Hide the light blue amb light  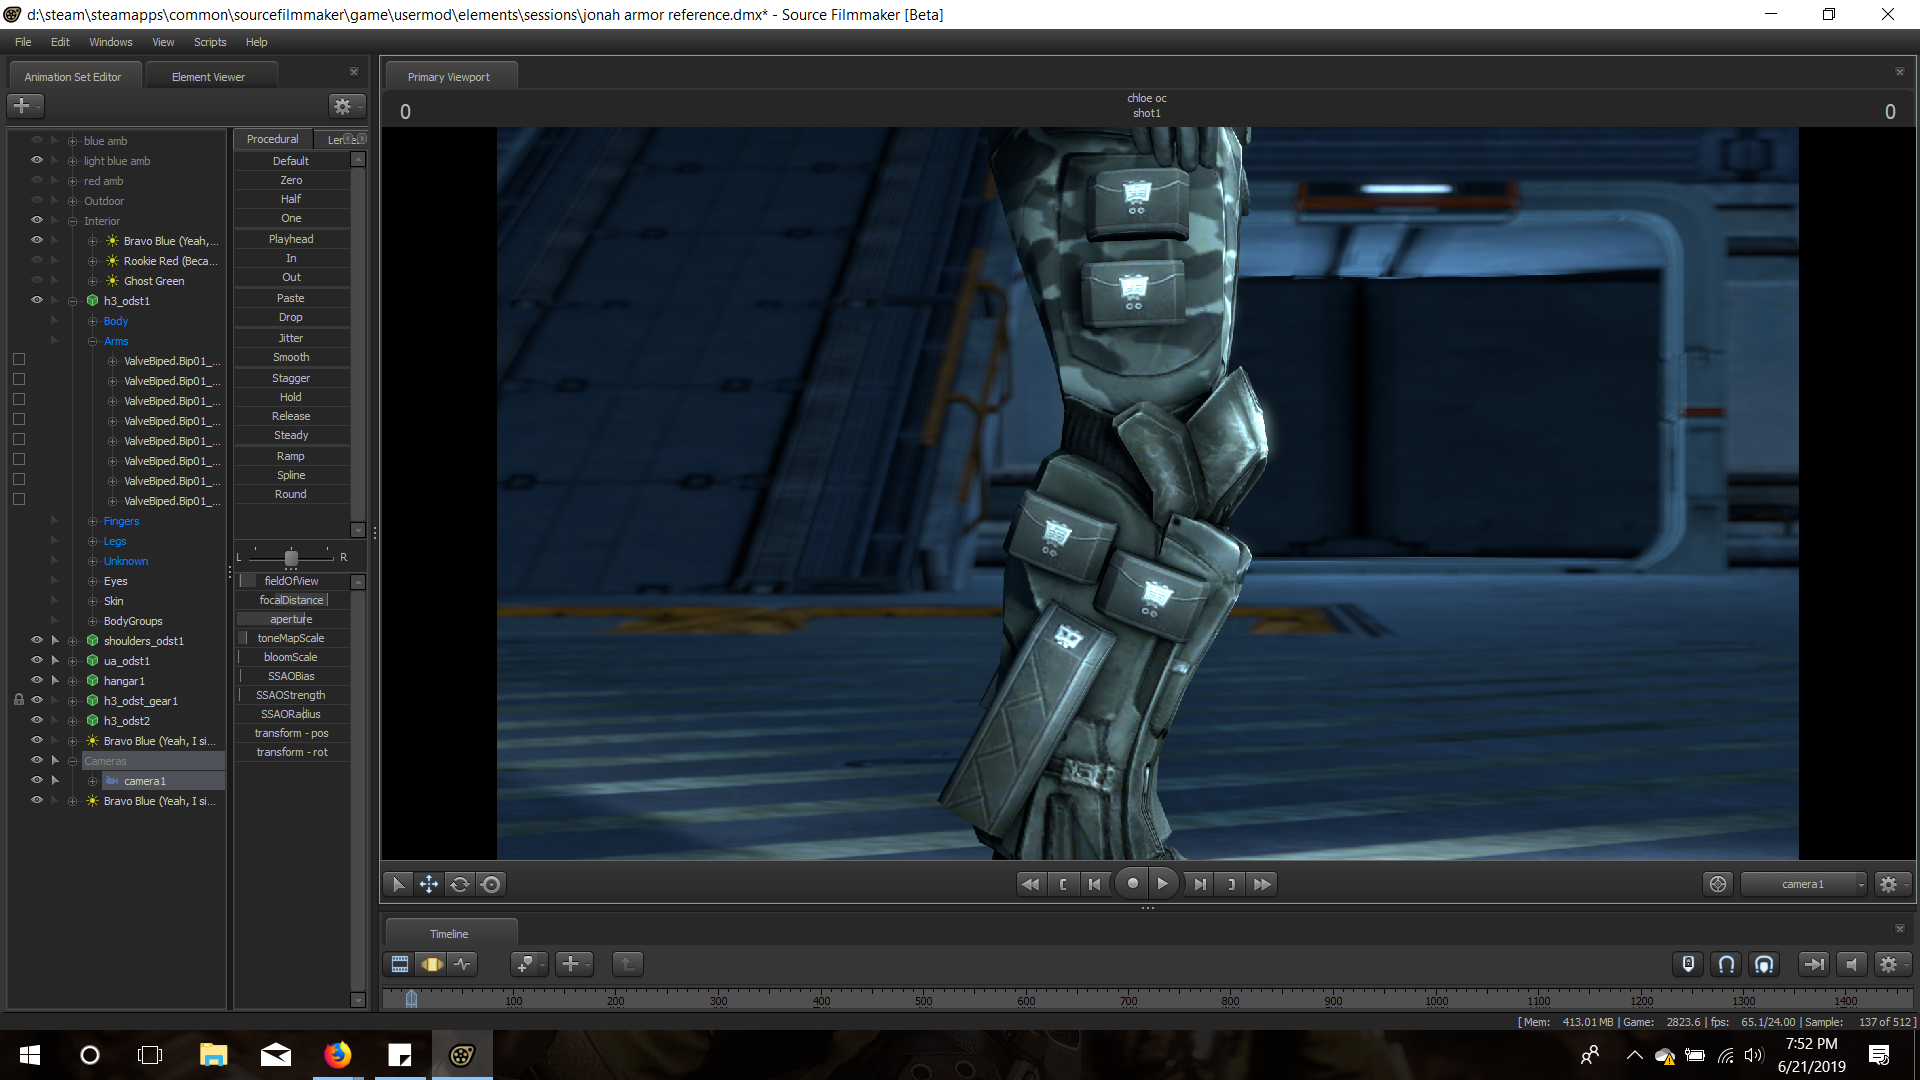pyautogui.click(x=37, y=160)
